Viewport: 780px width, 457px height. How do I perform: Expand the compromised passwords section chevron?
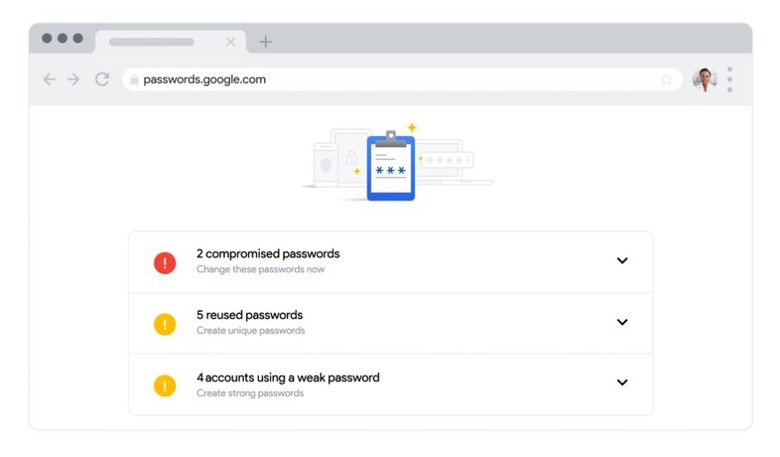tap(622, 261)
